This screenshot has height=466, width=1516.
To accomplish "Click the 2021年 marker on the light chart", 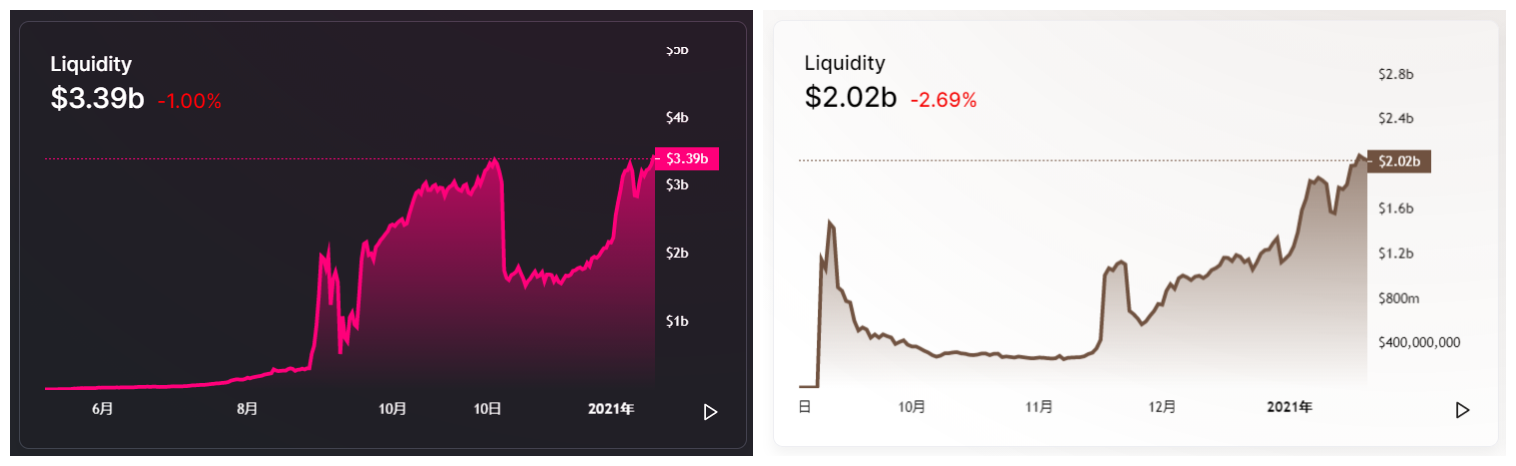I will 1289,407.
